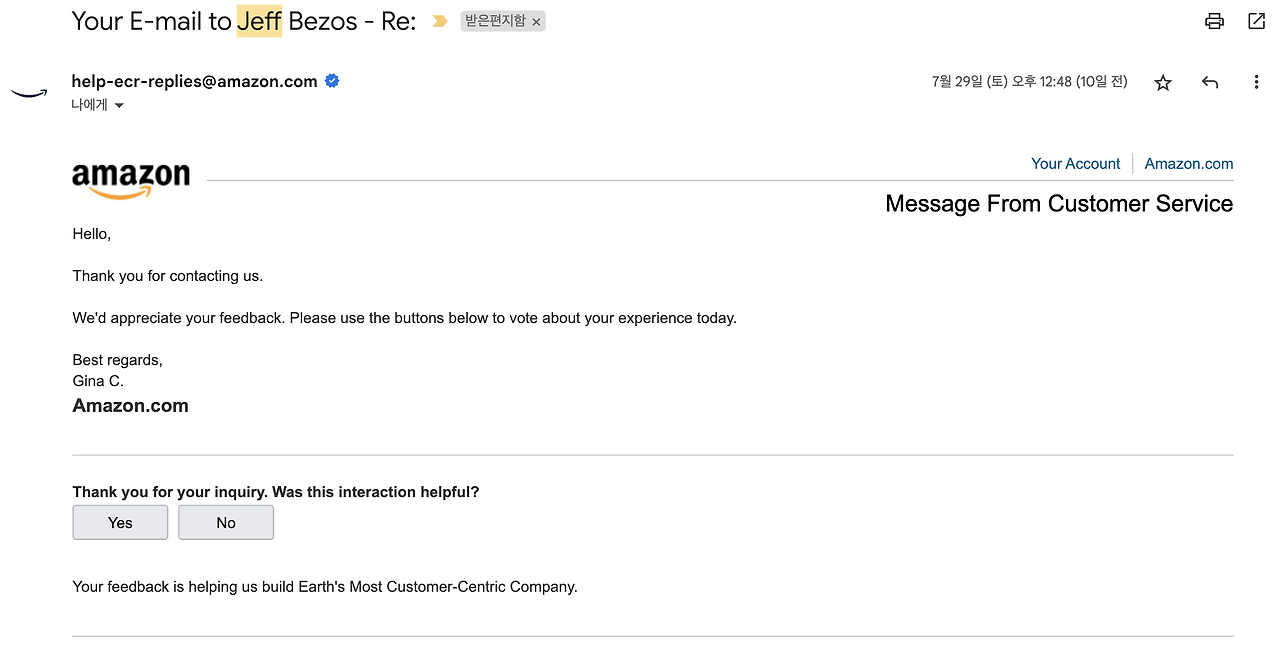Open the Amazon.com link in the header
Image resolution: width=1280 pixels, height=652 pixels.
coord(1189,164)
